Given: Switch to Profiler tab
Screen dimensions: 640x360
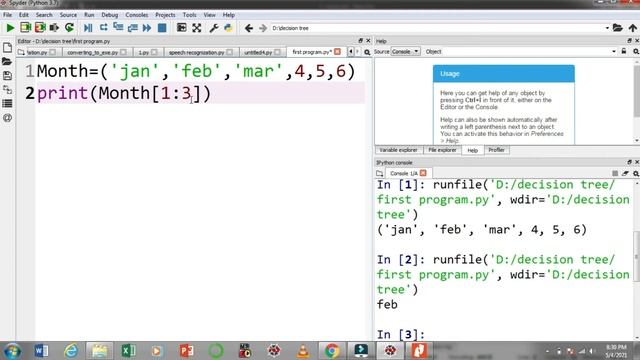Looking at the screenshot, I should coord(496,150).
